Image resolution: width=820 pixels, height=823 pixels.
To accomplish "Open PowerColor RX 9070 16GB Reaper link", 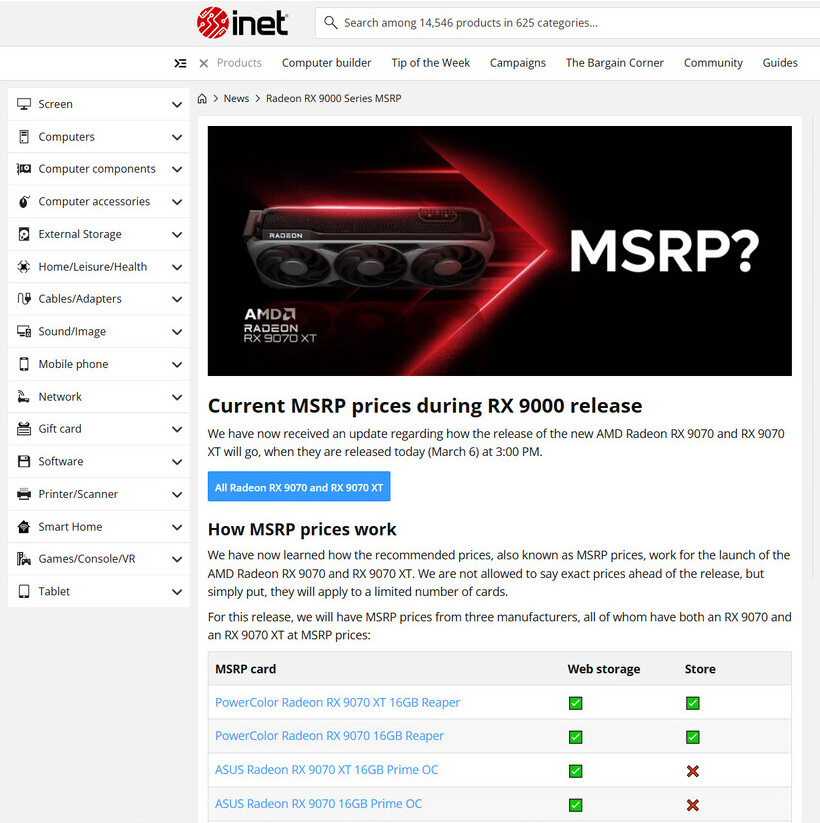I will pos(329,736).
